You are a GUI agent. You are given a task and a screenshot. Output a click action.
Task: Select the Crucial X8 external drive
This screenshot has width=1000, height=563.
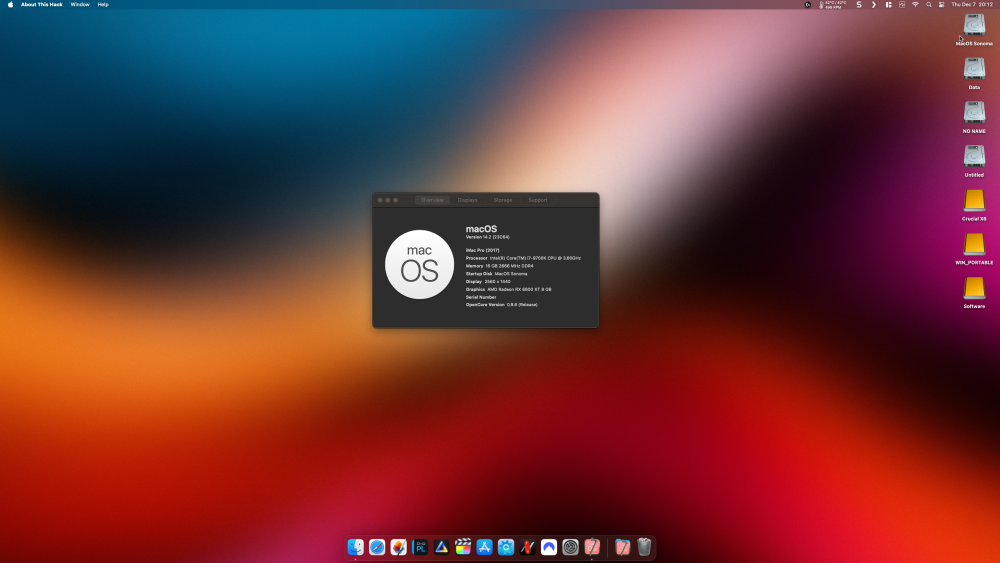[974, 201]
